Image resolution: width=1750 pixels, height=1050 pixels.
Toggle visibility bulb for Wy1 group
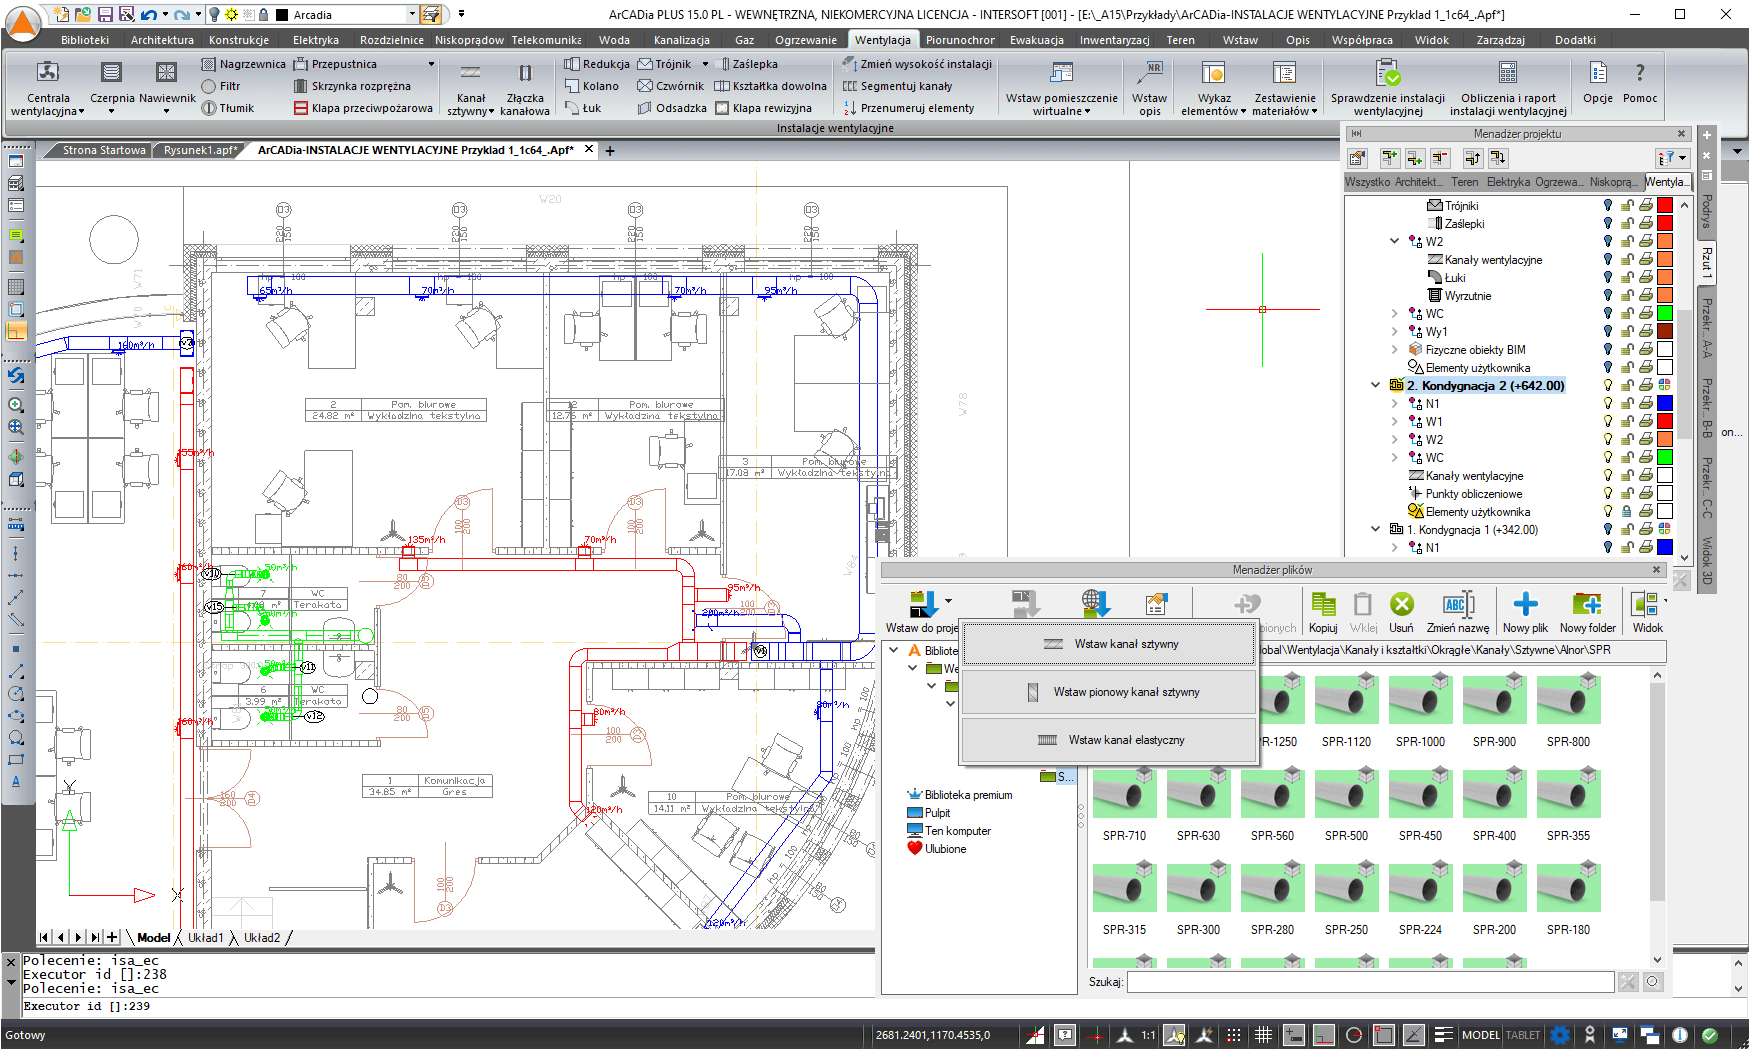click(x=1608, y=331)
